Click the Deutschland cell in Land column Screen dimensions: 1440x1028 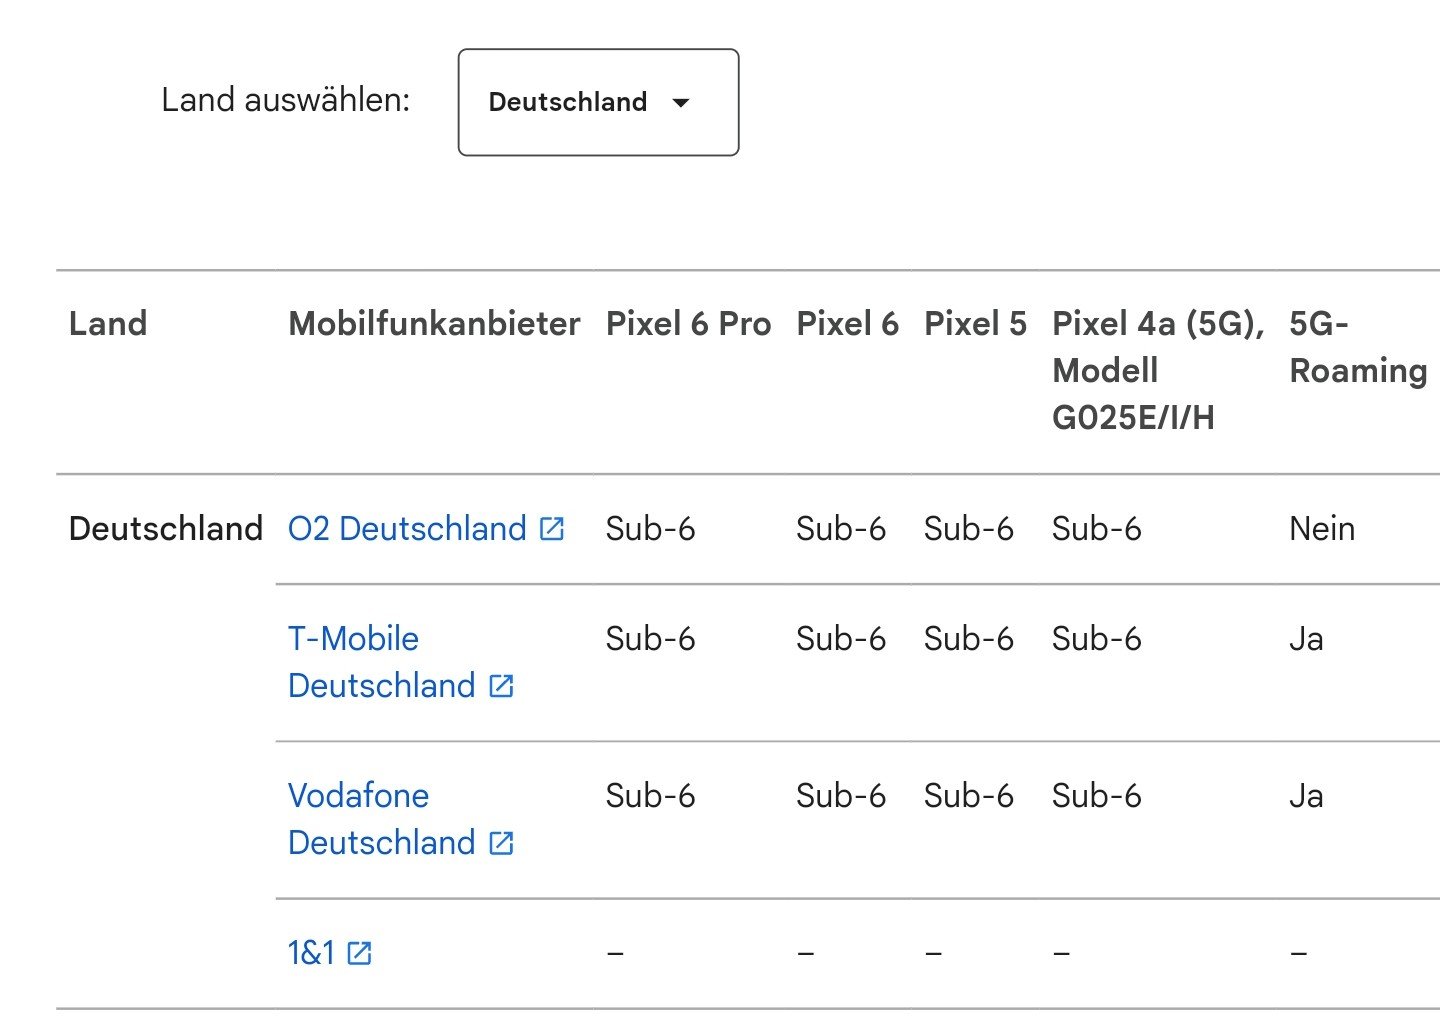coord(166,528)
